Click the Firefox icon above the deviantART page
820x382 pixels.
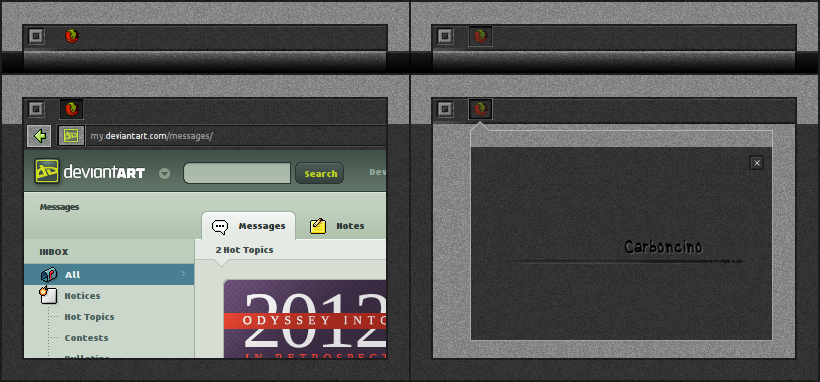click(72, 109)
